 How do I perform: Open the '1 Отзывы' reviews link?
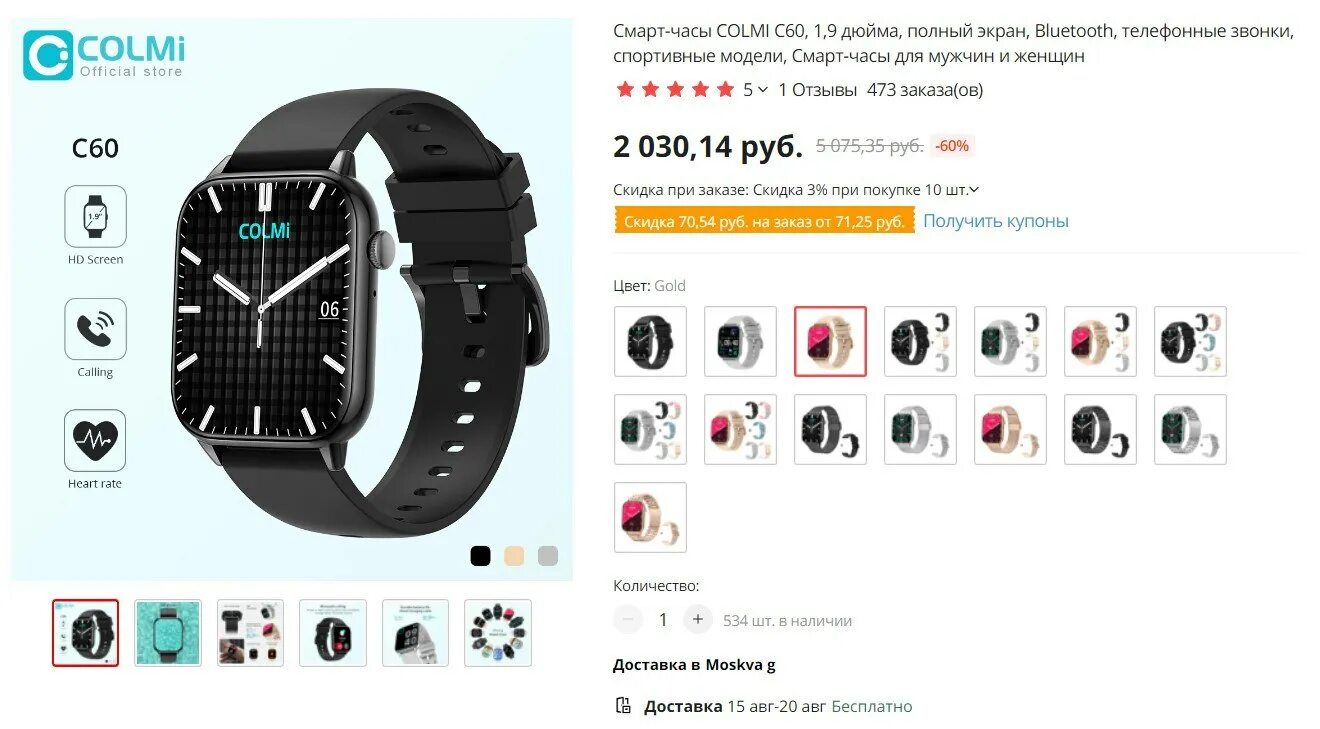(817, 90)
